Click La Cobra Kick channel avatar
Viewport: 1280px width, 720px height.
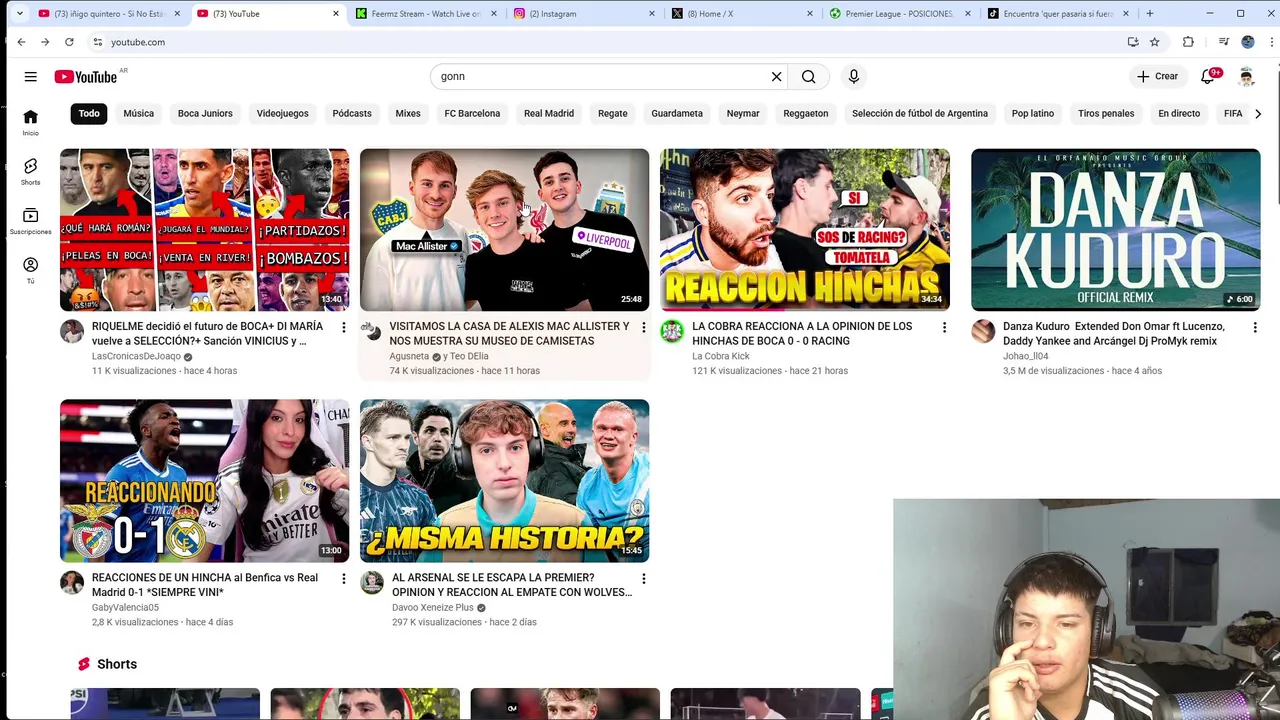pyautogui.click(x=672, y=331)
